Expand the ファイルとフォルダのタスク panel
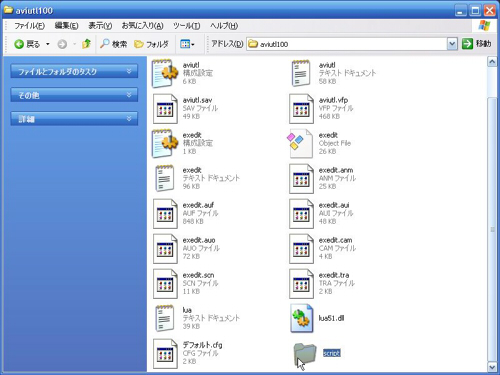Image resolution: width=500 pixels, height=375 pixels. tap(74, 71)
